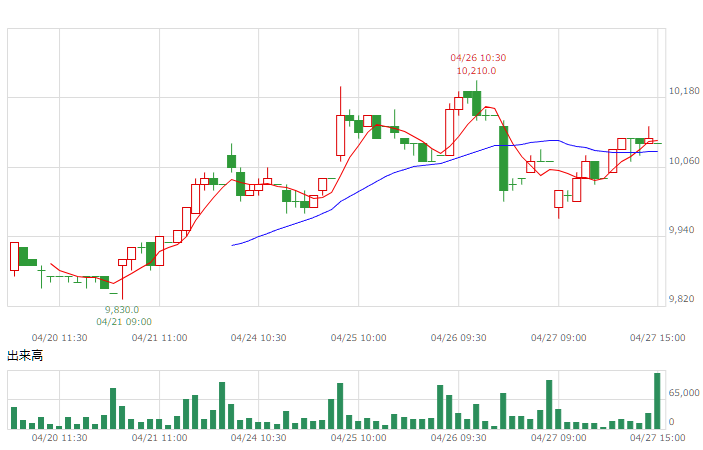Select the large green candlestick after 04/26 high
The height and width of the screenshot is (450, 703).
click(503, 158)
